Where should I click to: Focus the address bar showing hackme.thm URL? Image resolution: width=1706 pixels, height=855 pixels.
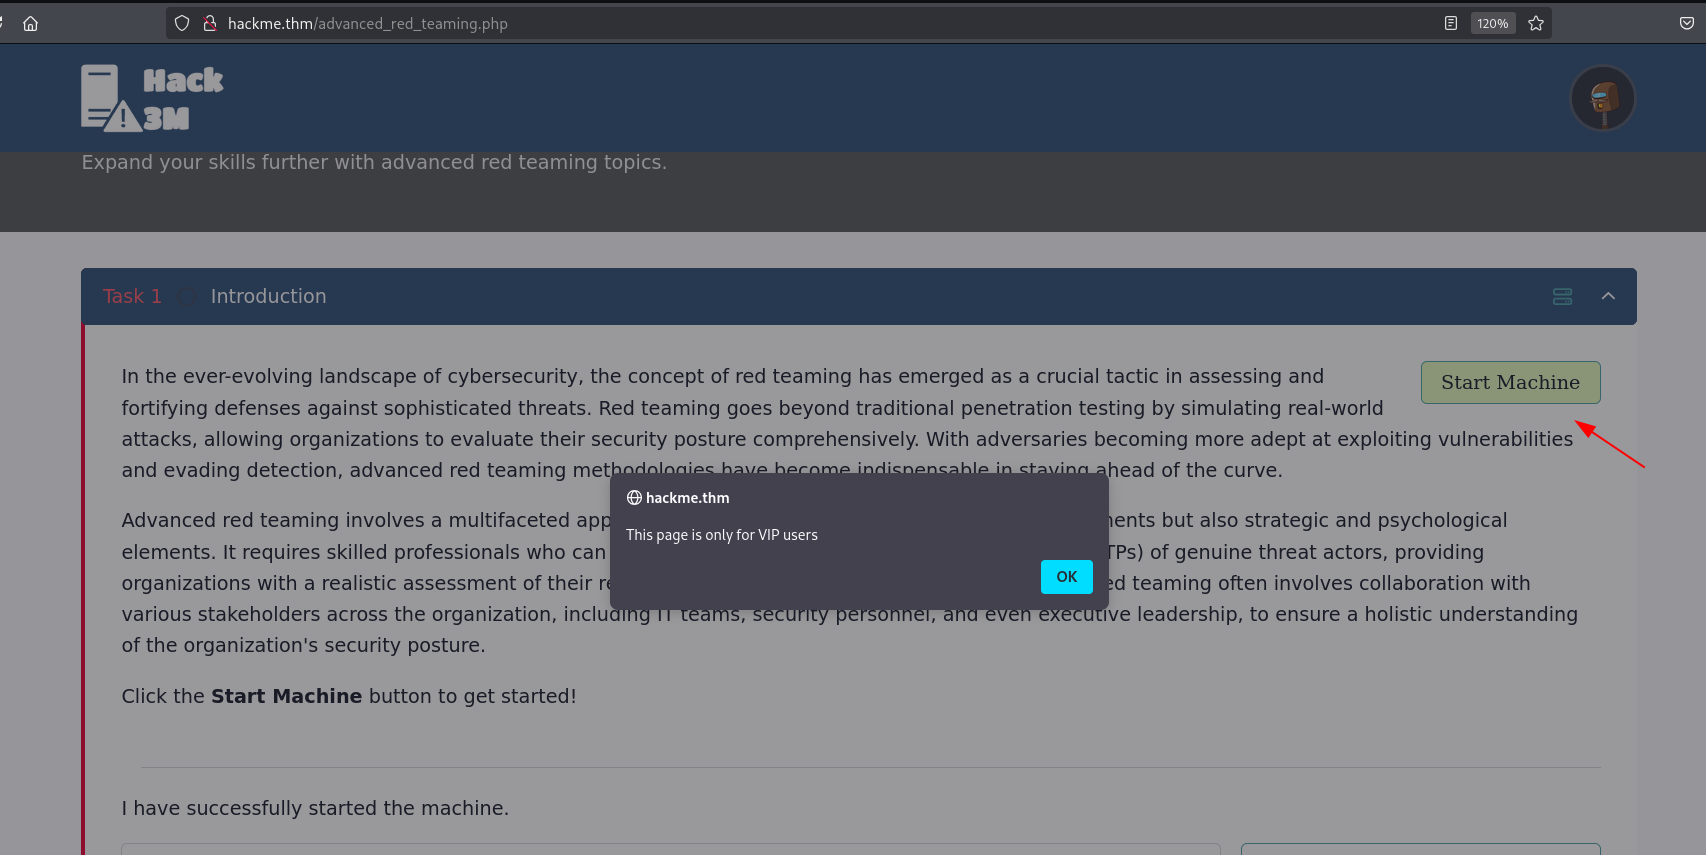800,24
